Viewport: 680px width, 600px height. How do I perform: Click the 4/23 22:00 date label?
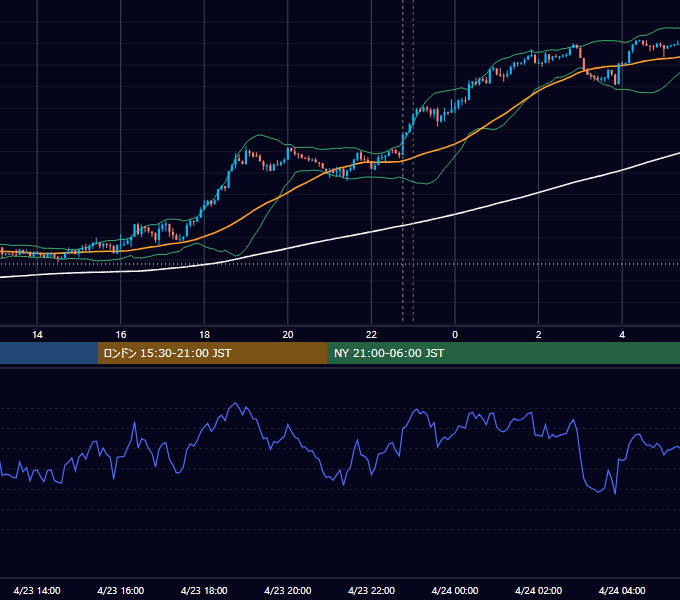pyautogui.click(x=371, y=590)
